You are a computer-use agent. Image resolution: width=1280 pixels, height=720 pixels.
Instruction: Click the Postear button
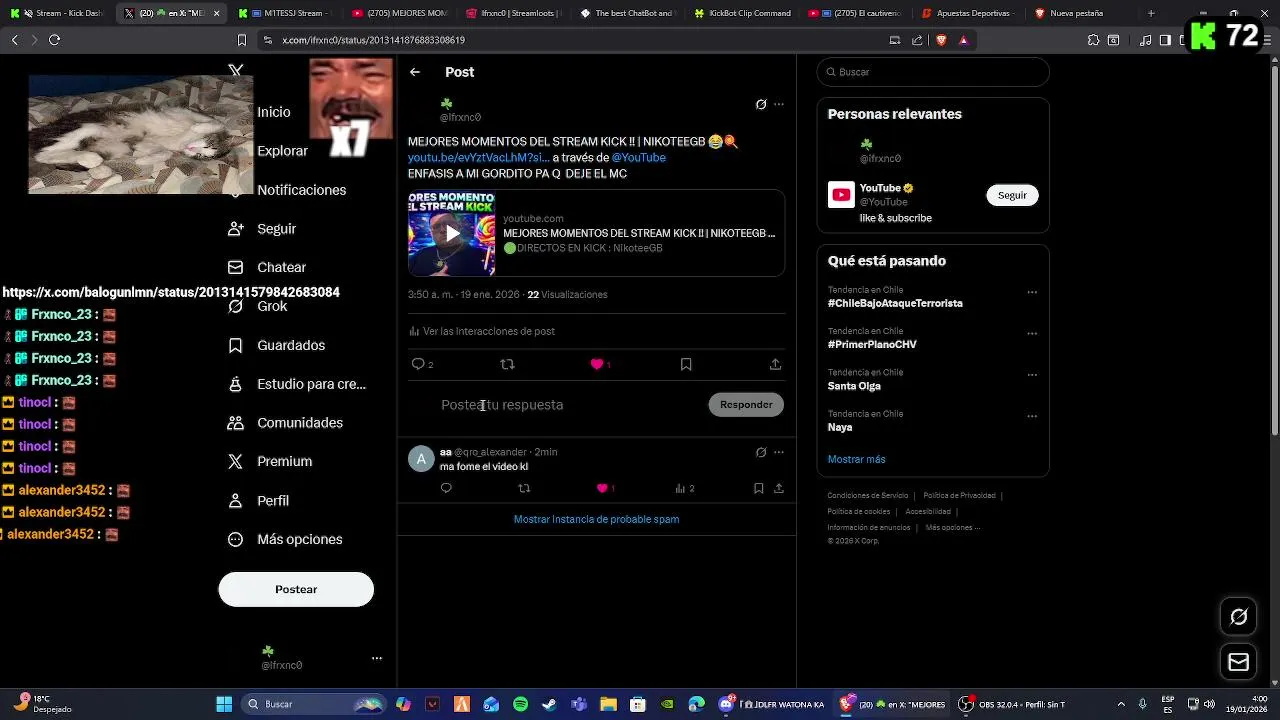point(296,589)
